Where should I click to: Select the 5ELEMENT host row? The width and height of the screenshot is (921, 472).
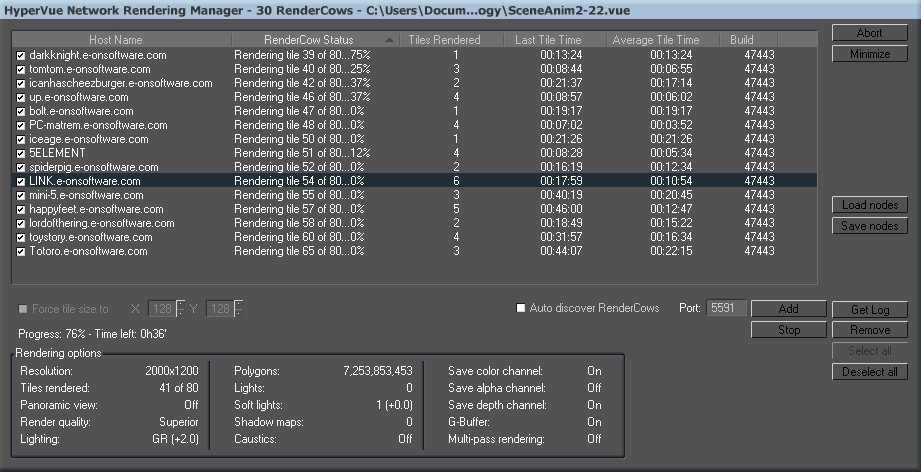click(415, 153)
